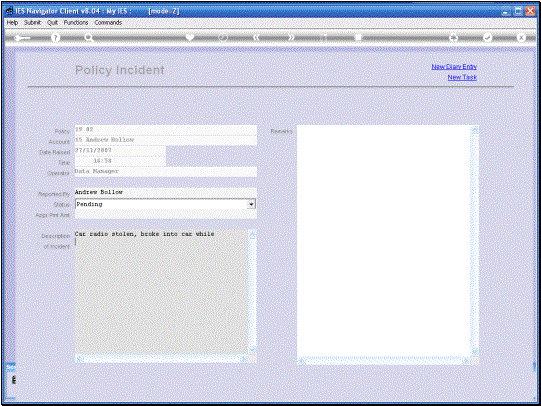Click the Submit menu item
This screenshot has height=406, width=541.
[32, 22]
